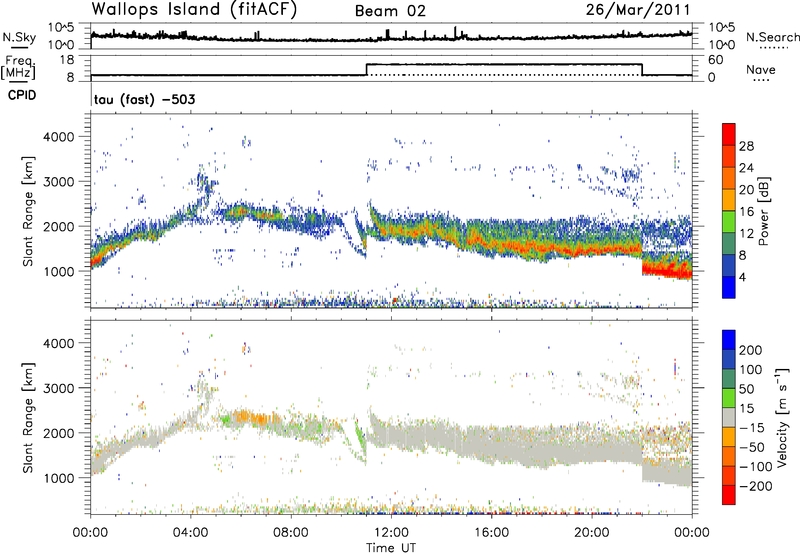Click the "08:00" time tick label

pos(291,533)
